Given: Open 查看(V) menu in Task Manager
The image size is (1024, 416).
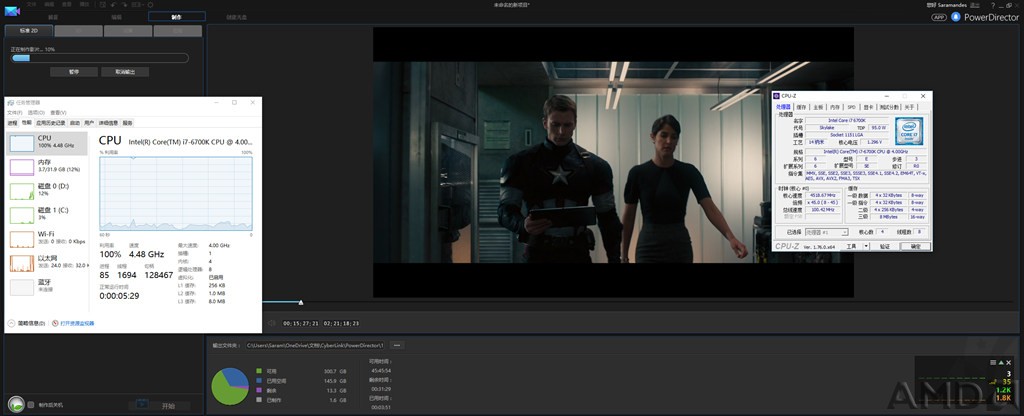Looking at the screenshot, I should (58, 112).
